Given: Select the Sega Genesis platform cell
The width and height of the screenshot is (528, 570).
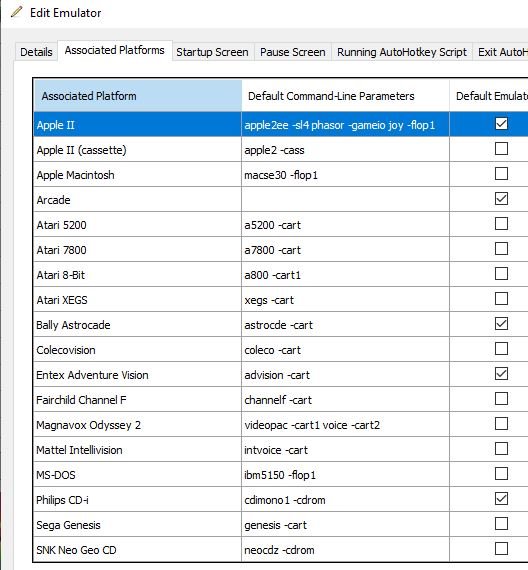Looking at the screenshot, I should pos(137,525).
